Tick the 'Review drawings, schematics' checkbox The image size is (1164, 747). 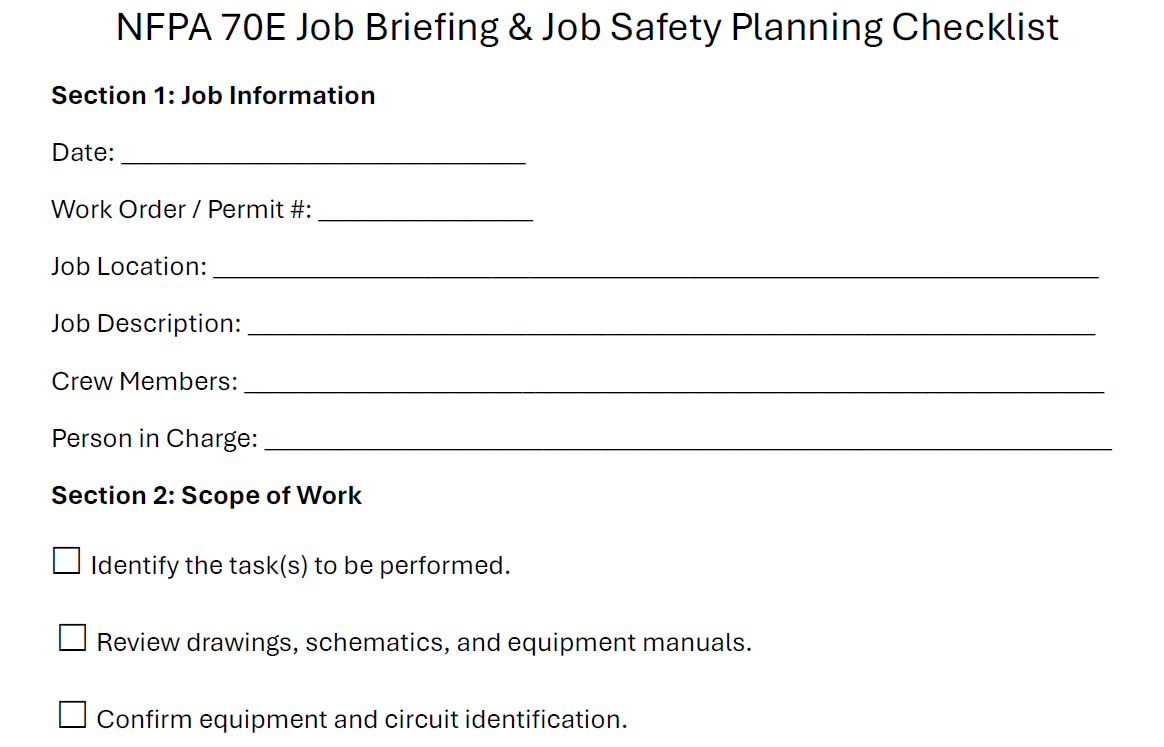[73, 638]
